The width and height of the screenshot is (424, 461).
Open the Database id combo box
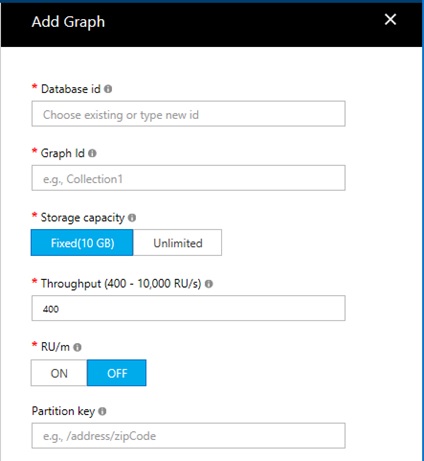(x=188, y=114)
